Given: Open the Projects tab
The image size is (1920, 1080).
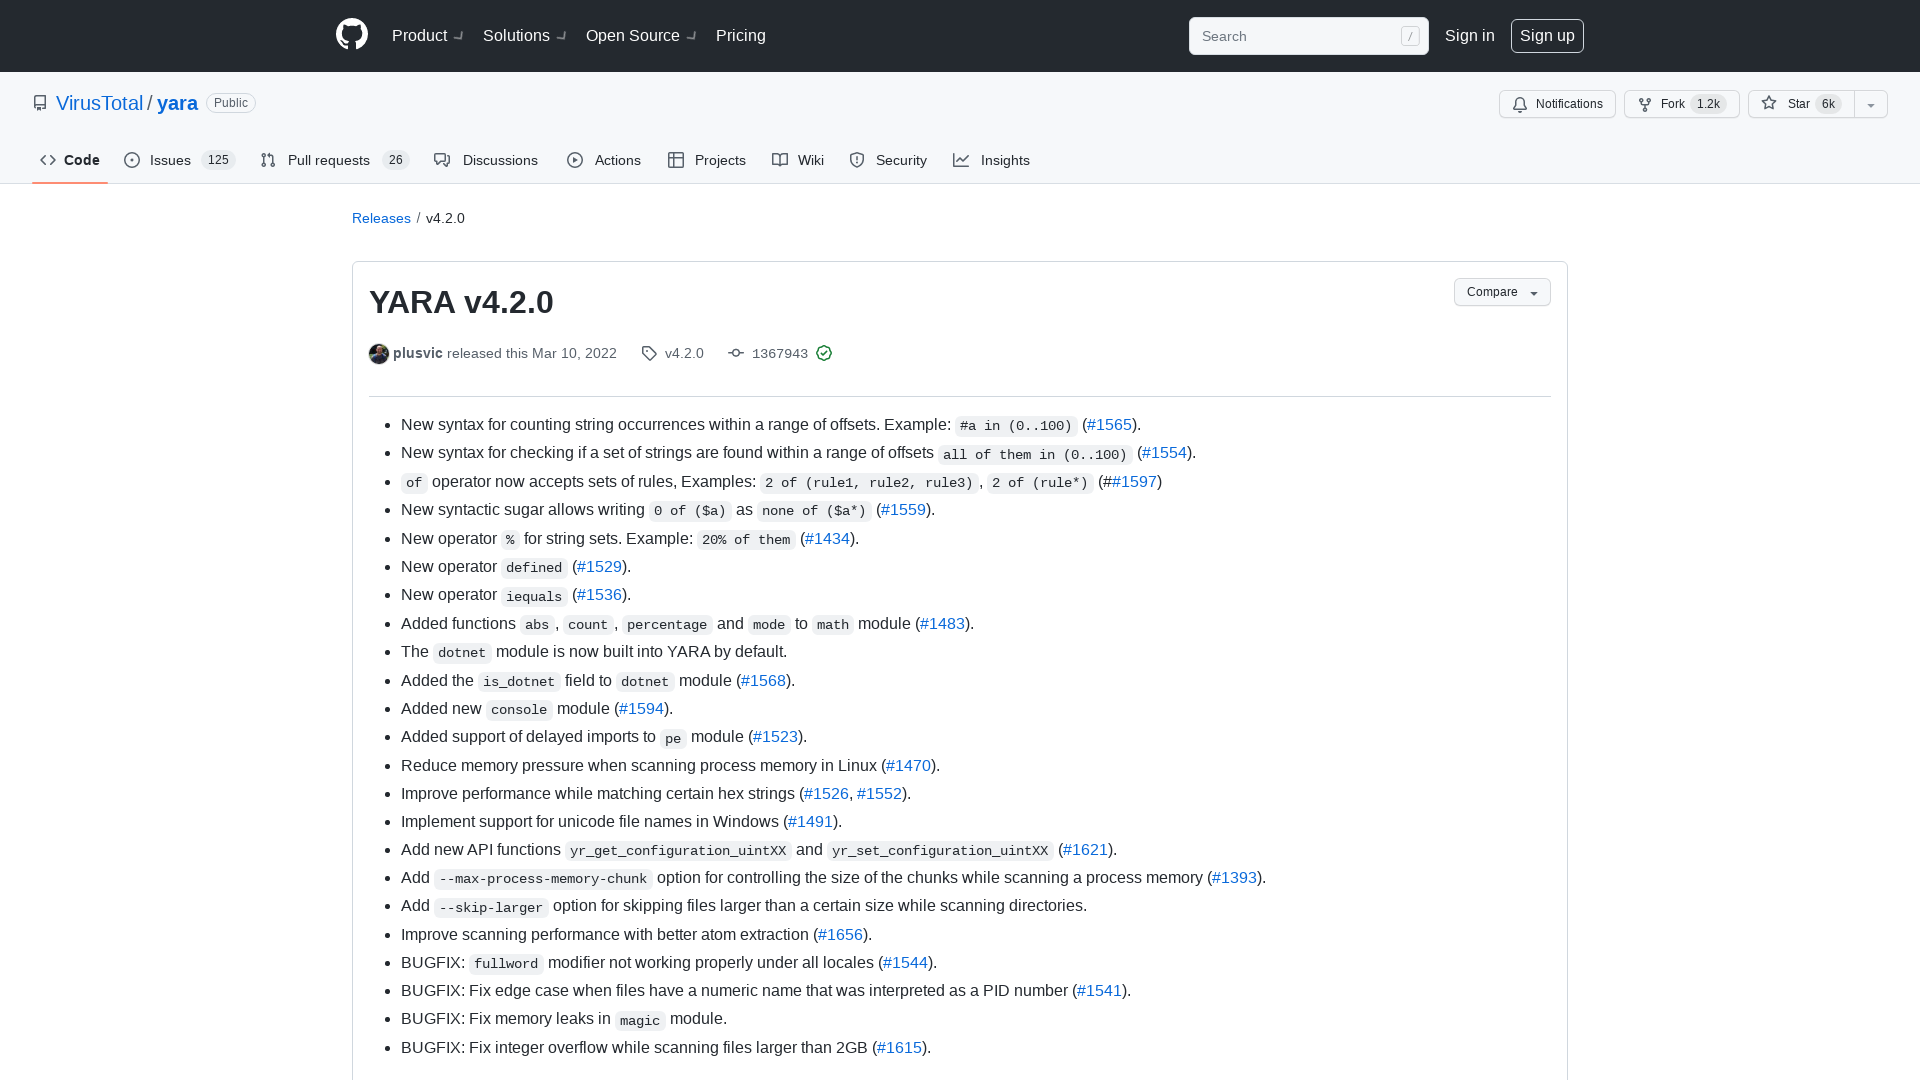Looking at the screenshot, I should coord(707,160).
